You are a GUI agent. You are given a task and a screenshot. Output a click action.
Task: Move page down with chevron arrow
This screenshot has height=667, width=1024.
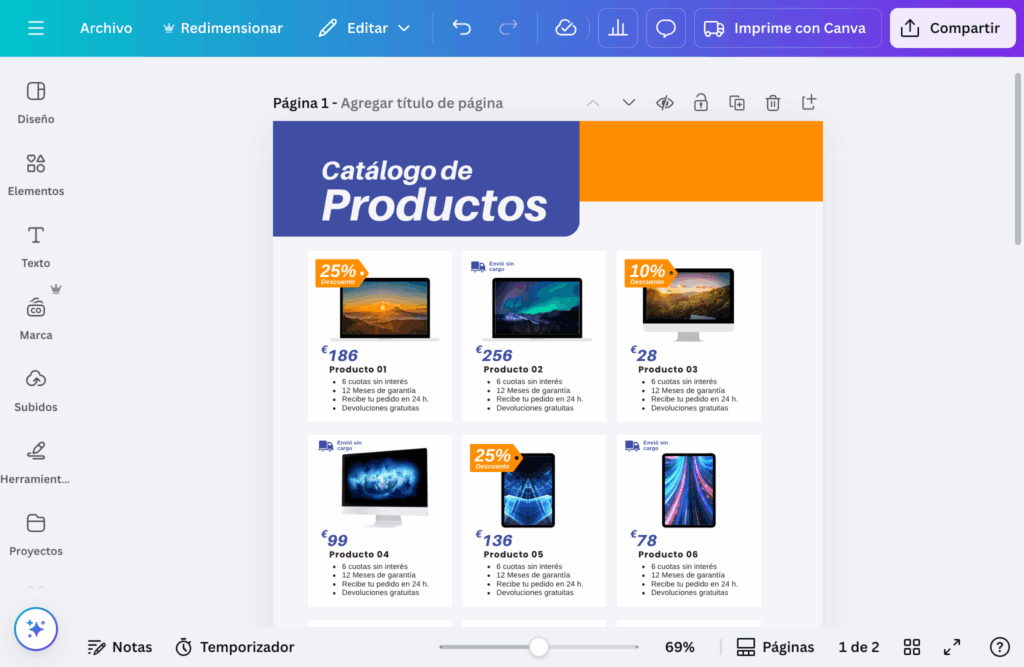tap(629, 103)
